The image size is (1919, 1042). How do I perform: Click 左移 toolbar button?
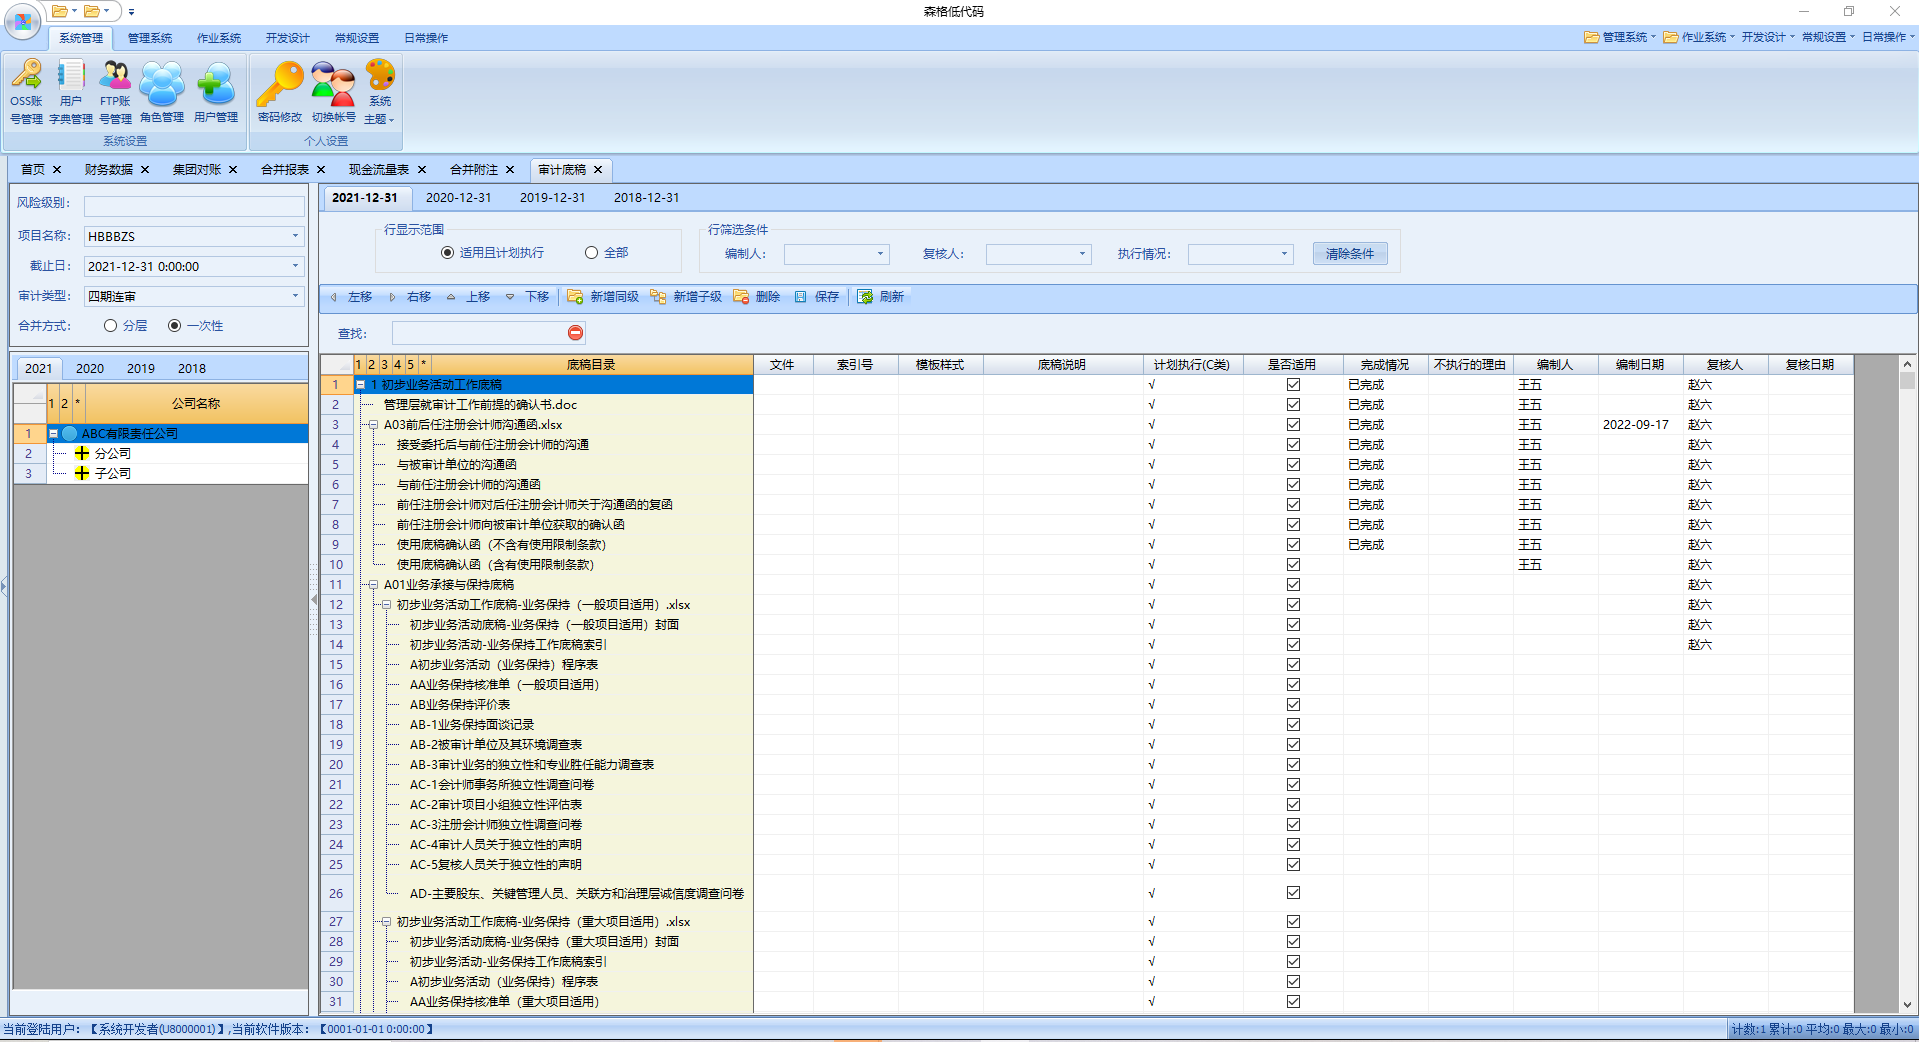[x=351, y=297]
